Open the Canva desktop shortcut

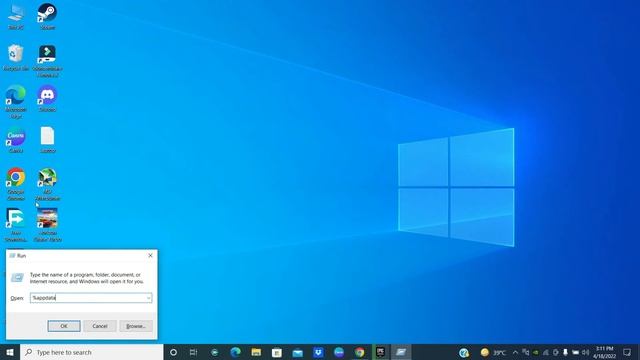point(16,140)
